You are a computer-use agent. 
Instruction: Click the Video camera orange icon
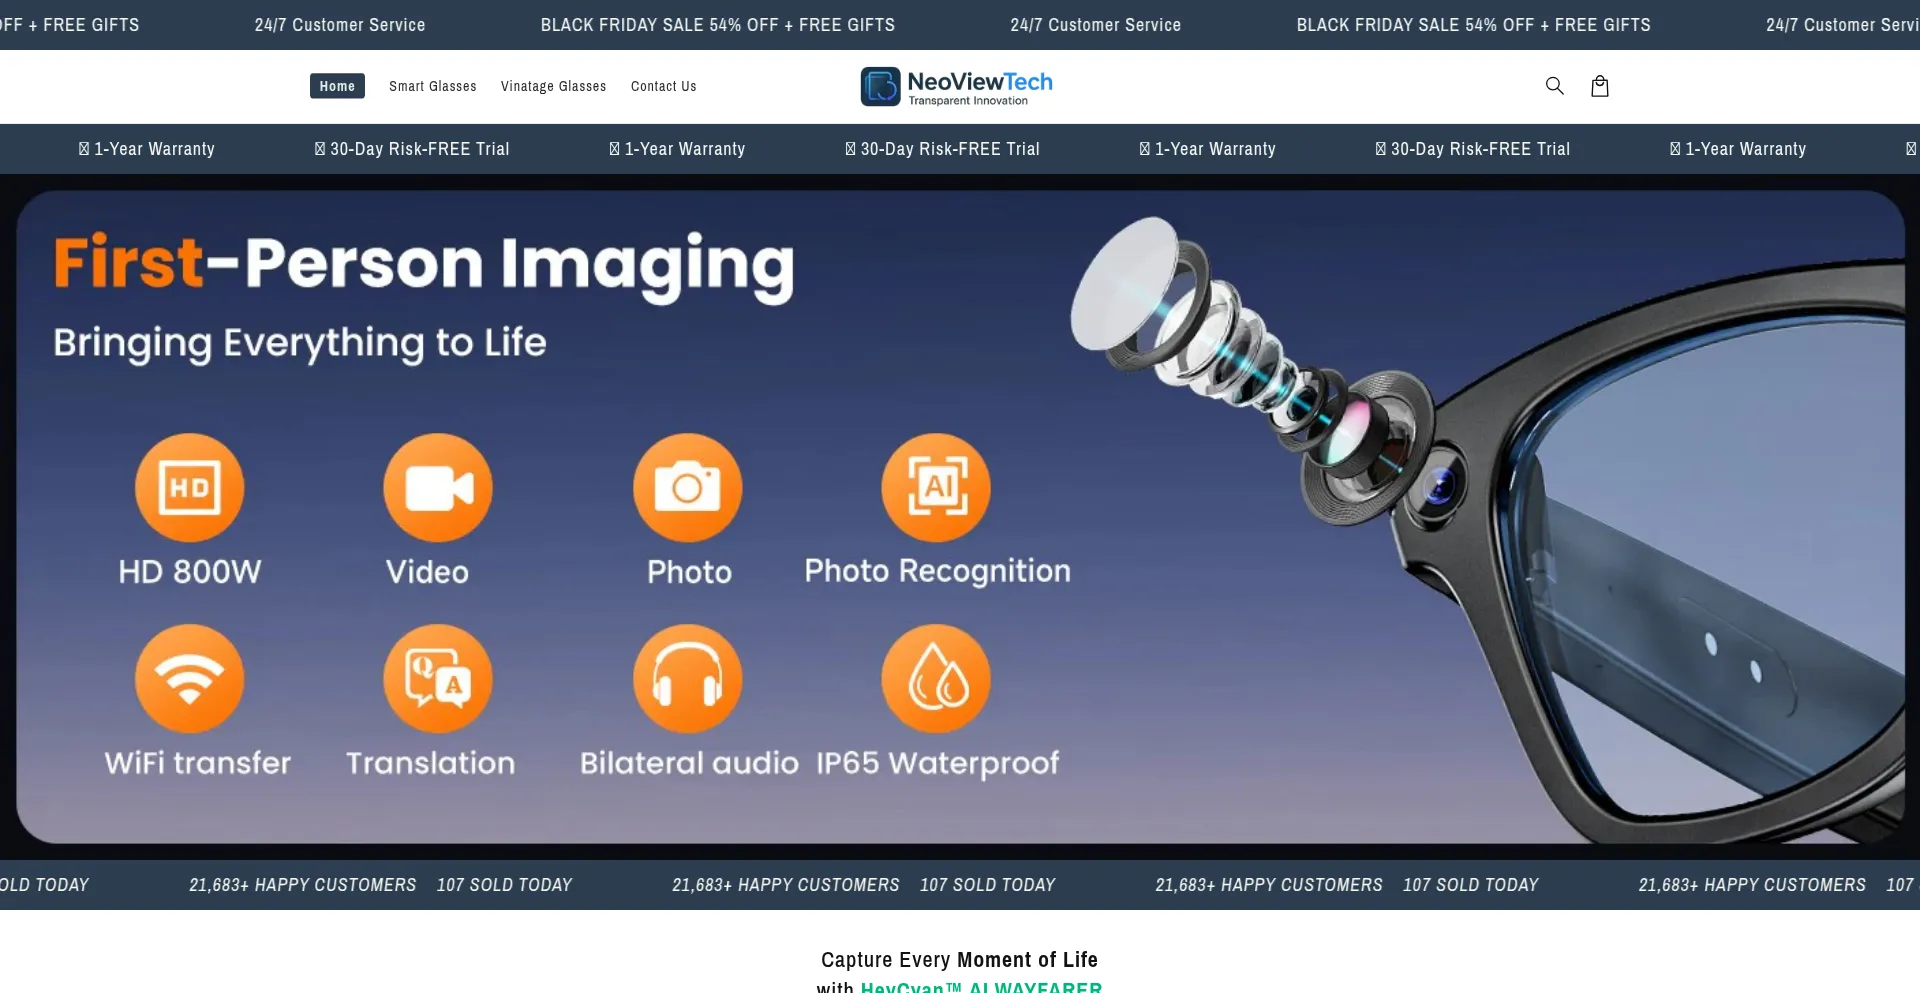pos(438,488)
